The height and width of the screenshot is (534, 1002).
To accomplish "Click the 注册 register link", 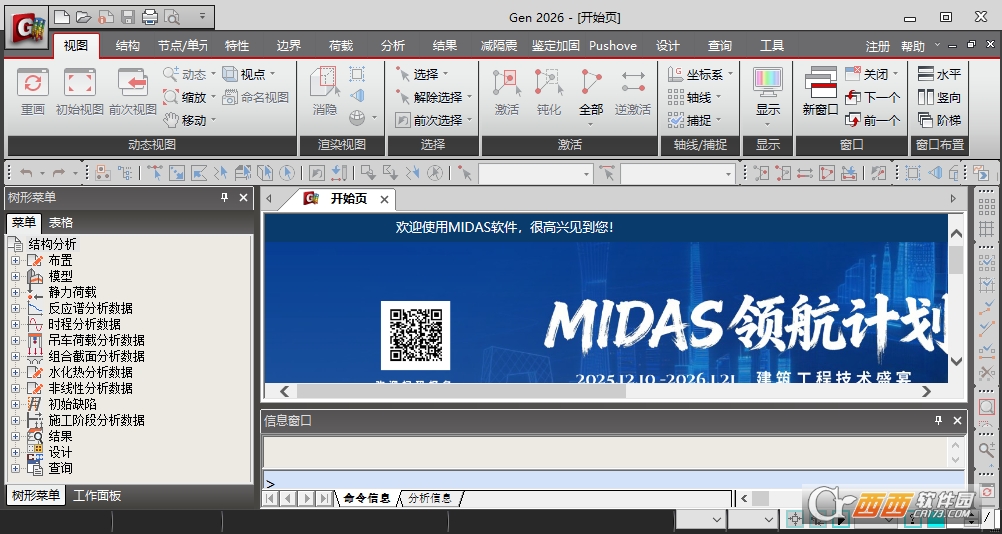I will 877,46.
